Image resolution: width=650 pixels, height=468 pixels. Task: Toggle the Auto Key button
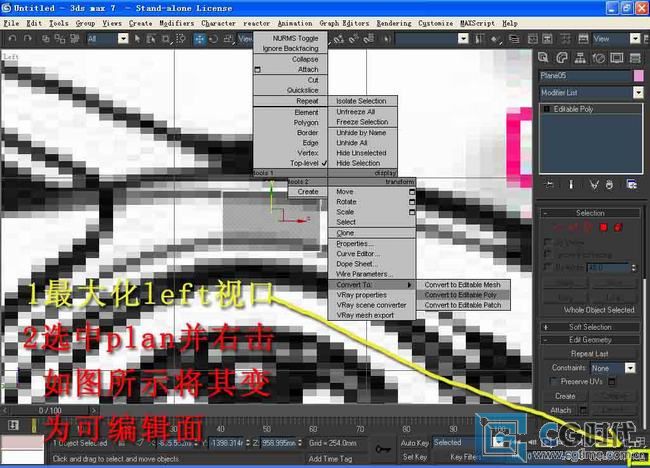point(415,443)
